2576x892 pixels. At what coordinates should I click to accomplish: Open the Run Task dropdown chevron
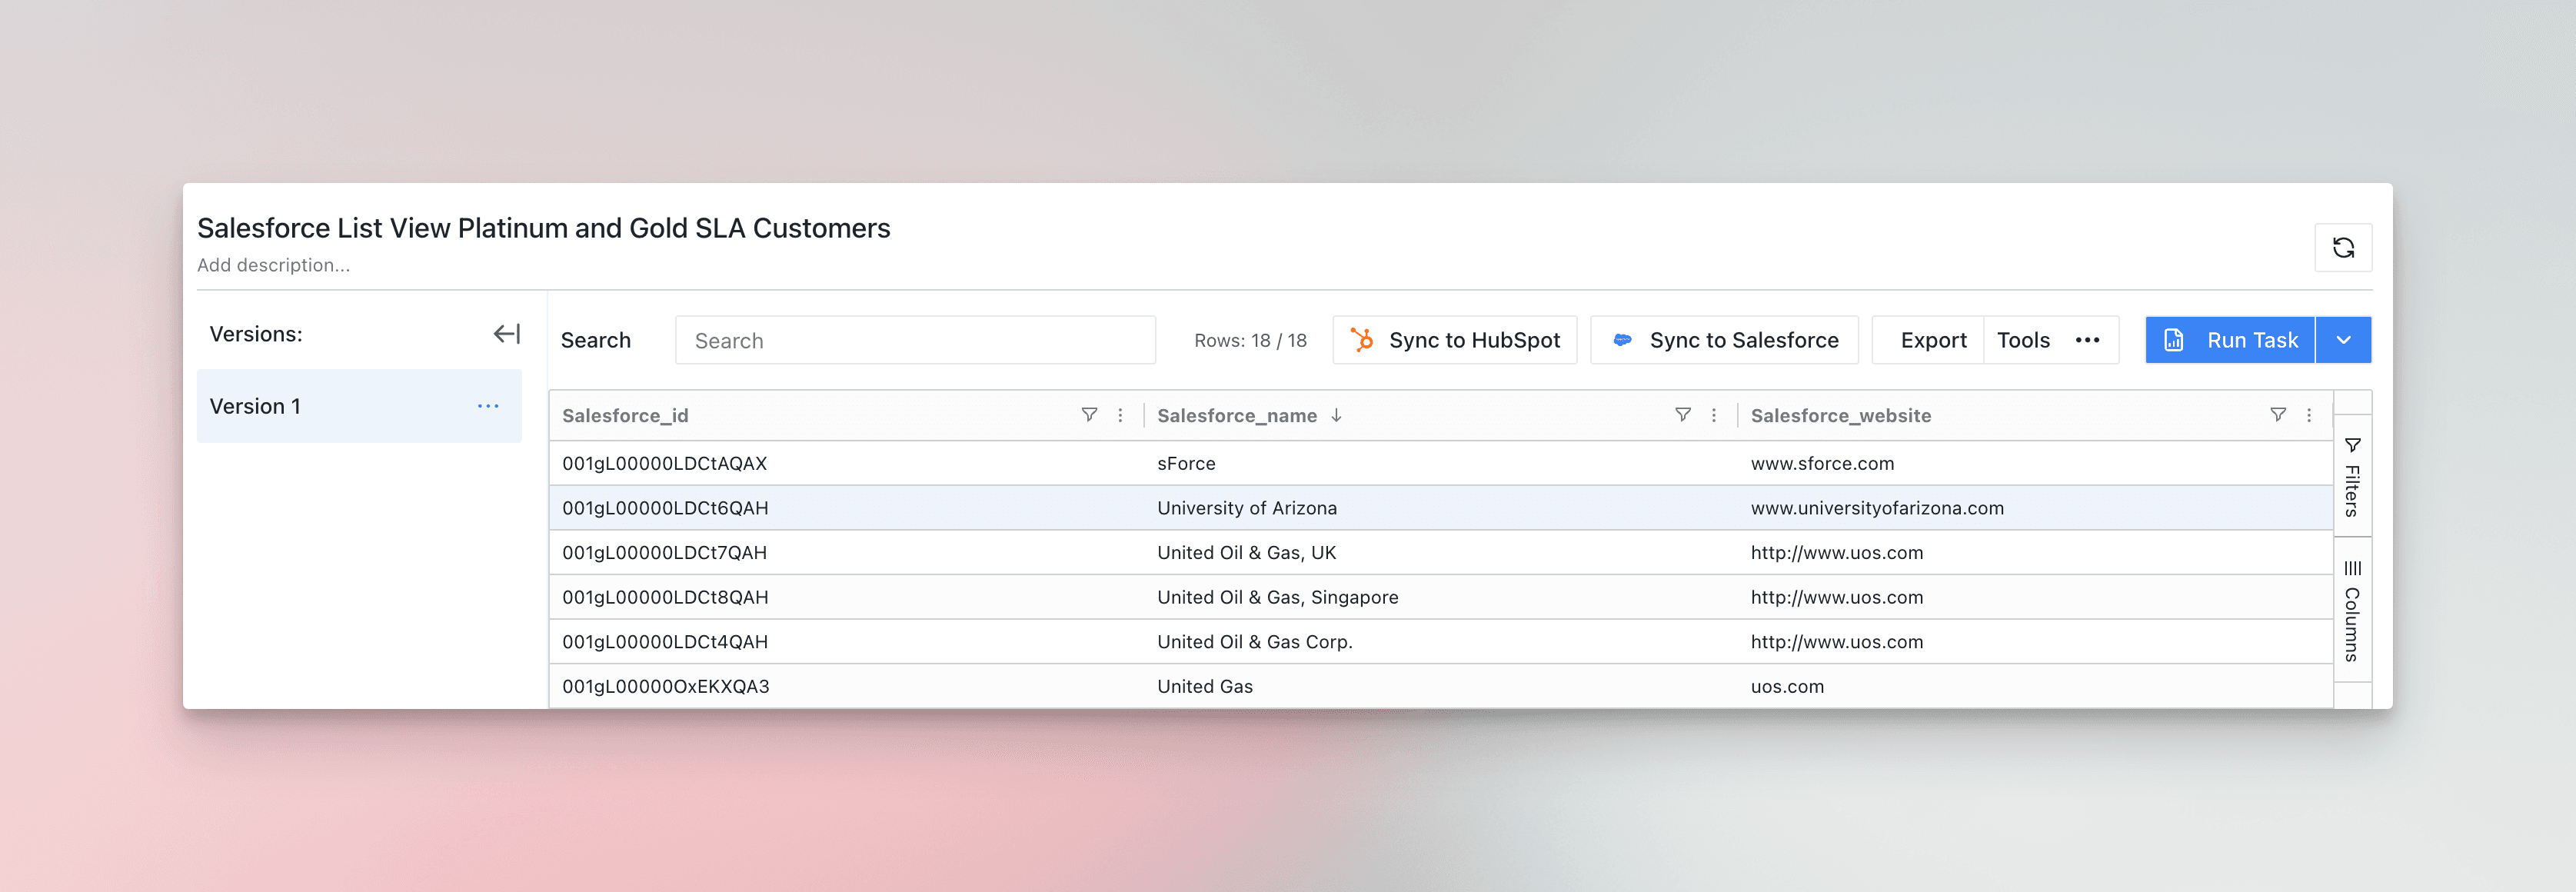tap(2344, 340)
